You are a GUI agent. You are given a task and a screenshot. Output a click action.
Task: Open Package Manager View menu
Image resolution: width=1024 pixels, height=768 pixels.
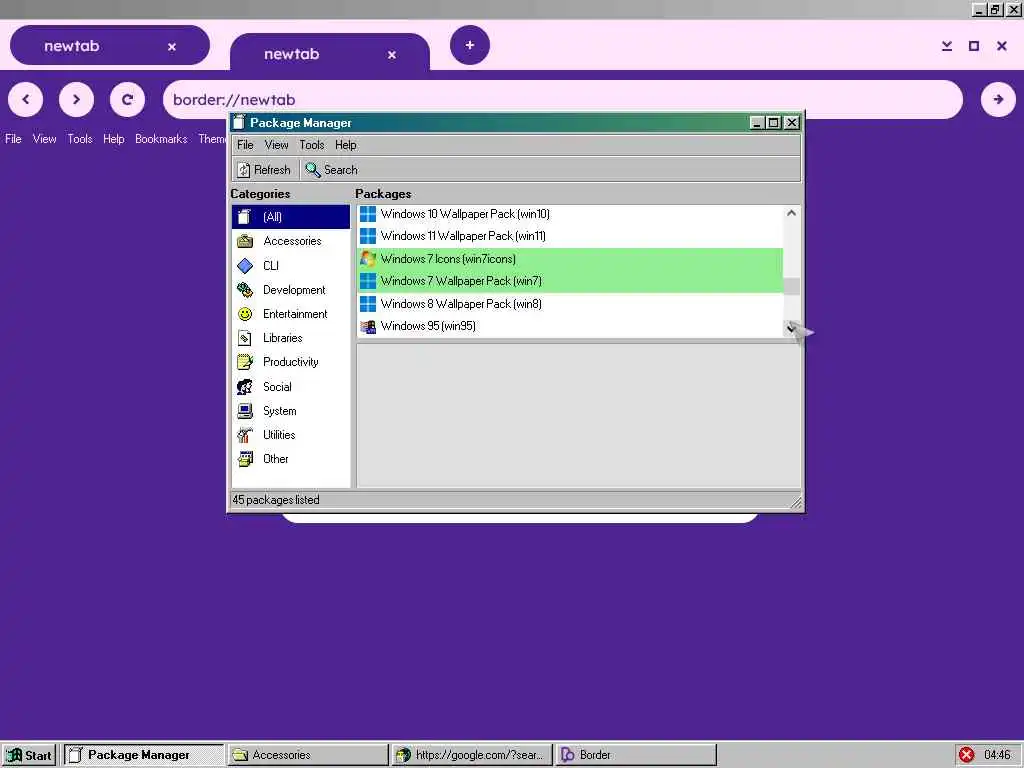(x=276, y=145)
